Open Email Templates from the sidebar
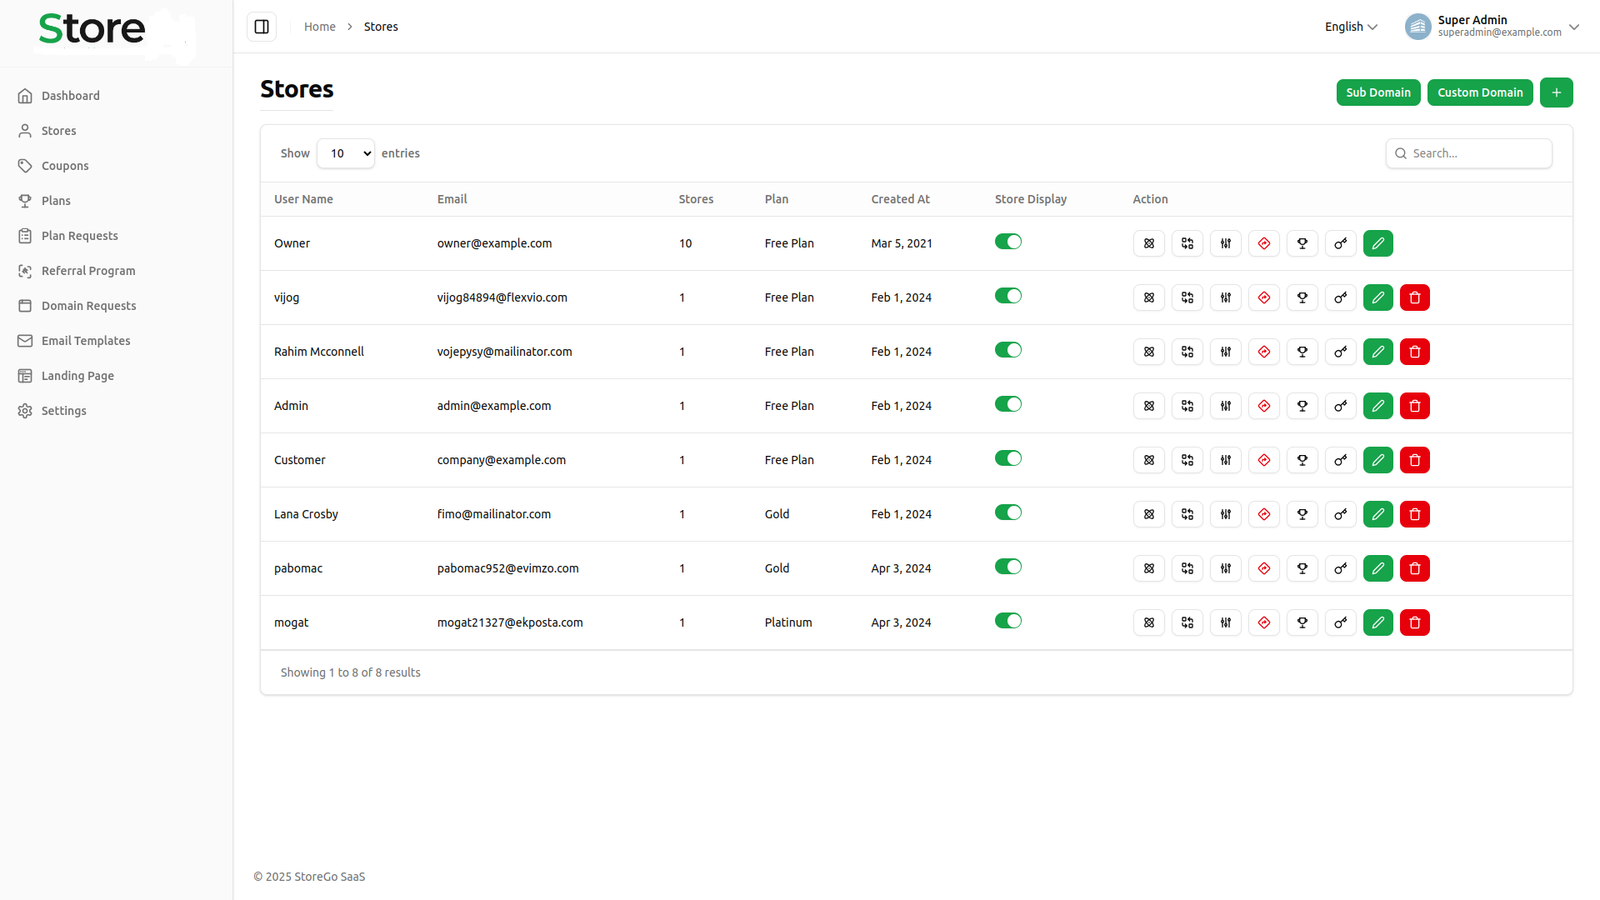This screenshot has height=900, width=1600. (86, 341)
